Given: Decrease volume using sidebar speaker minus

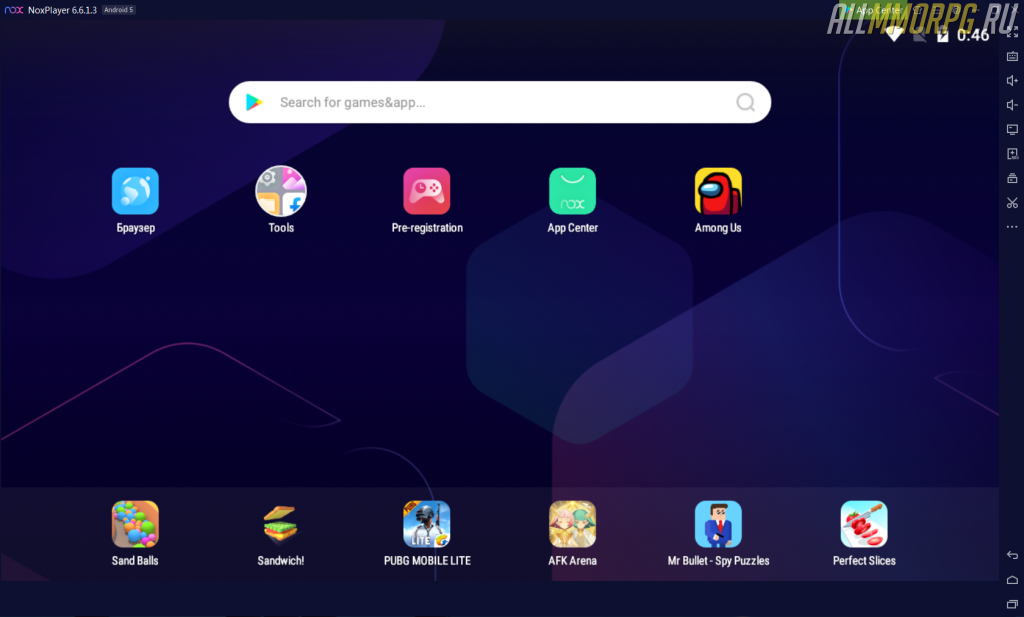Looking at the screenshot, I should coord(1012,105).
